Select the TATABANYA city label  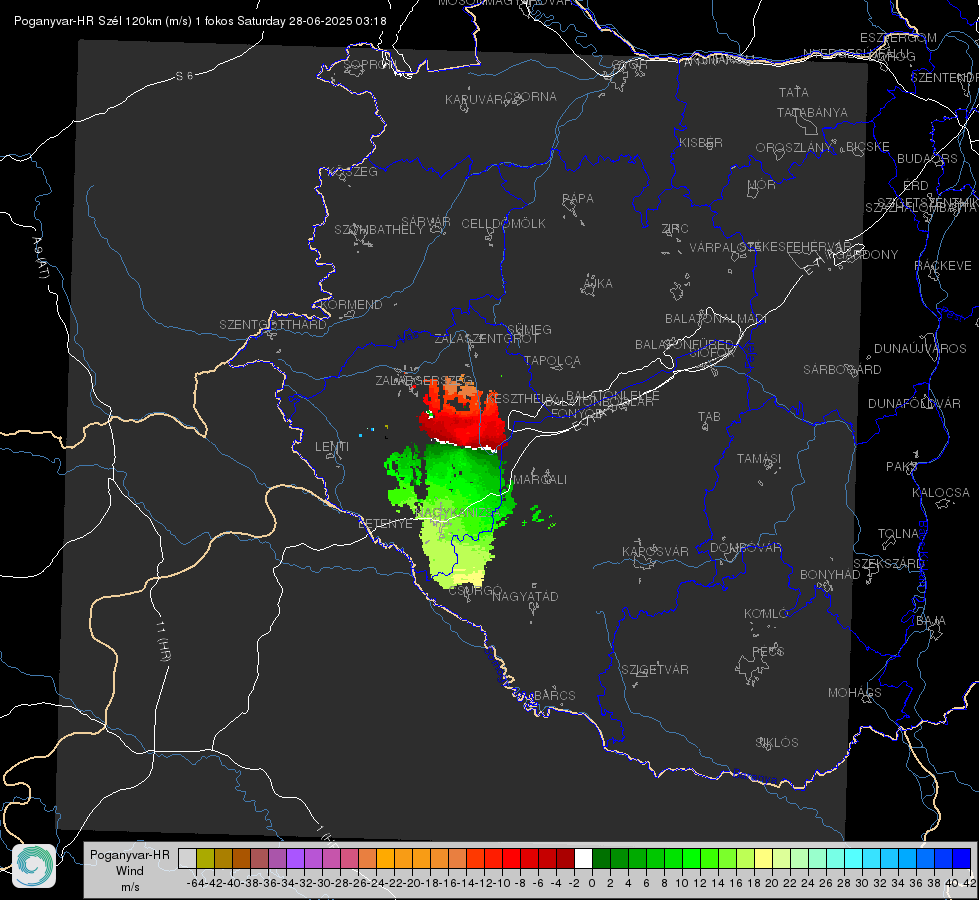(x=812, y=112)
